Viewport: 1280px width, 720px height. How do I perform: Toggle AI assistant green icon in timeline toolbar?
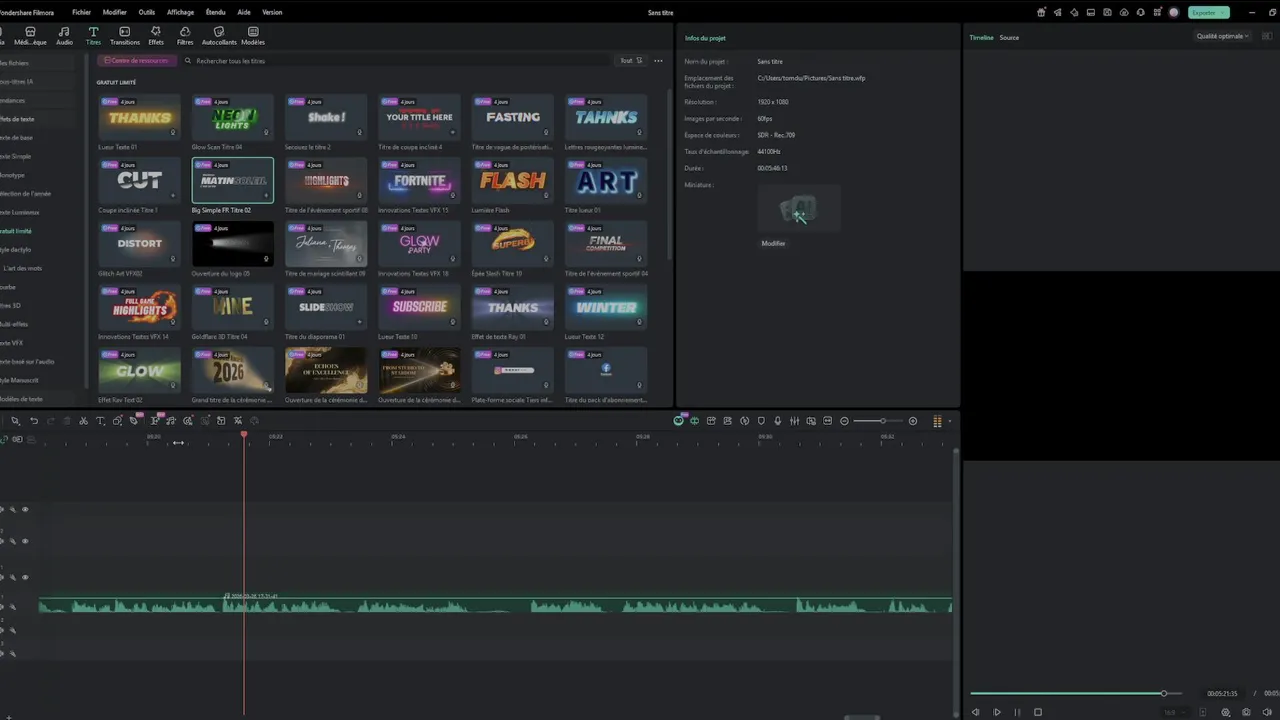click(678, 421)
